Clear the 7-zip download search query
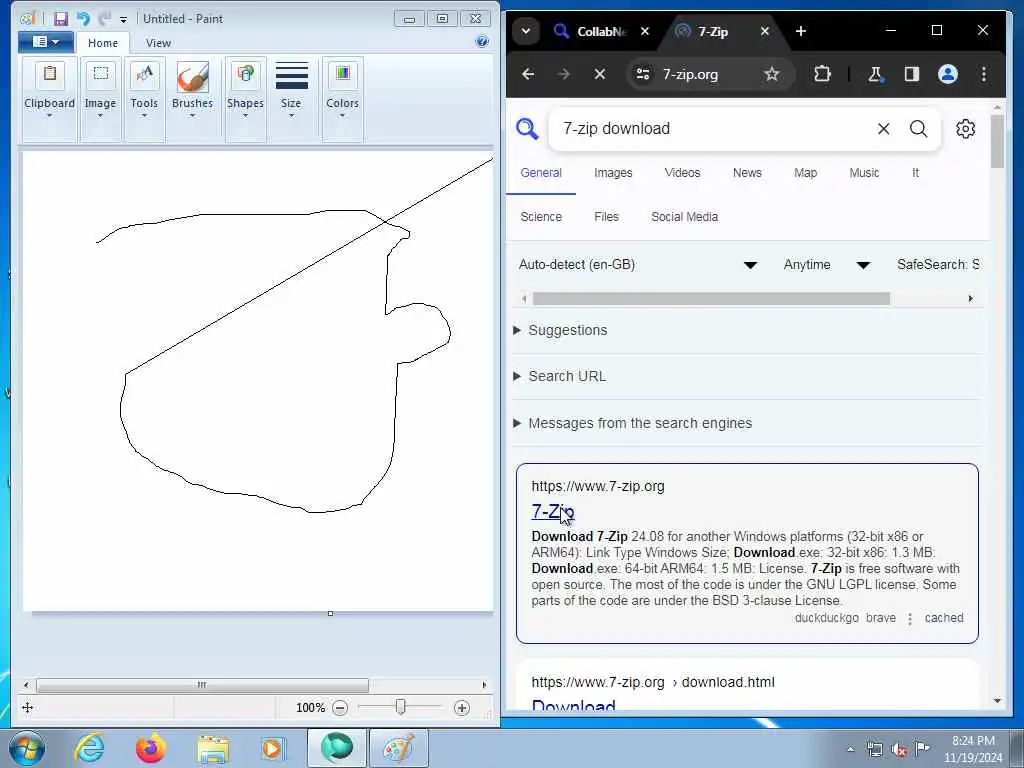This screenshot has width=1024, height=768. click(884, 129)
